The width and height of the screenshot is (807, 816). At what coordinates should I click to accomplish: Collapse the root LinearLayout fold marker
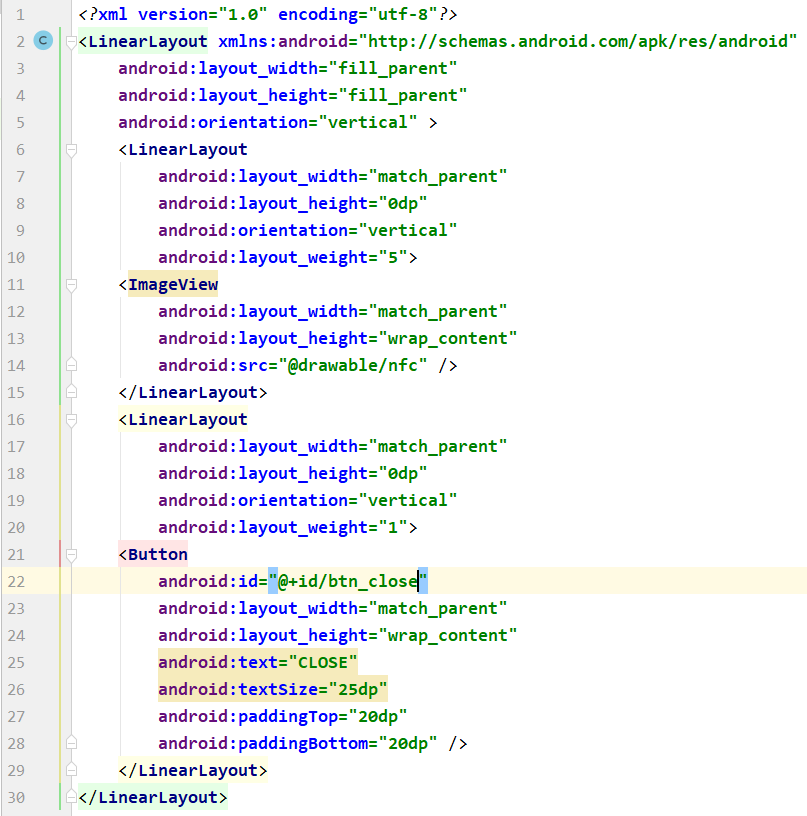point(70,41)
